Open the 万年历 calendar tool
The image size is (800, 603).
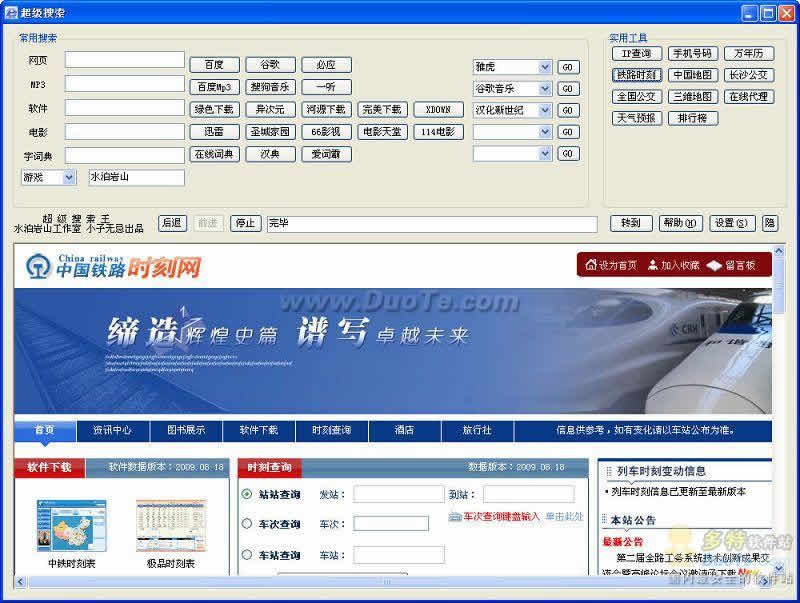click(749, 54)
